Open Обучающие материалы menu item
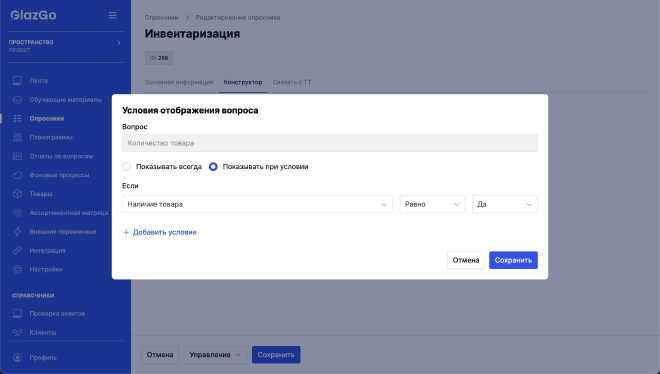The image size is (660, 374). tap(65, 99)
